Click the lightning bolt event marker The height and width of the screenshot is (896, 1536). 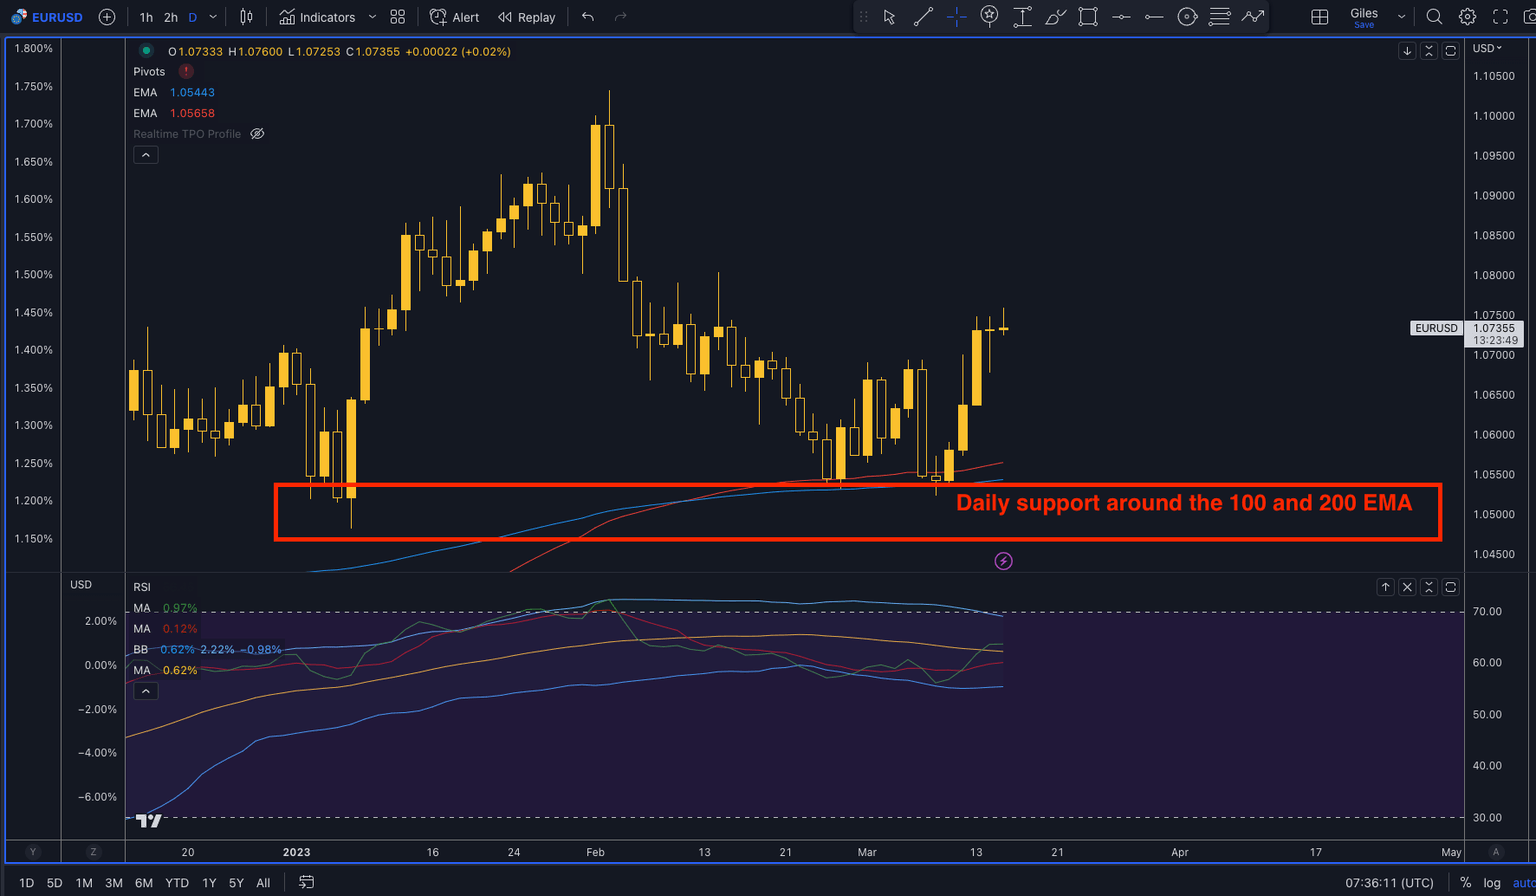(1004, 561)
